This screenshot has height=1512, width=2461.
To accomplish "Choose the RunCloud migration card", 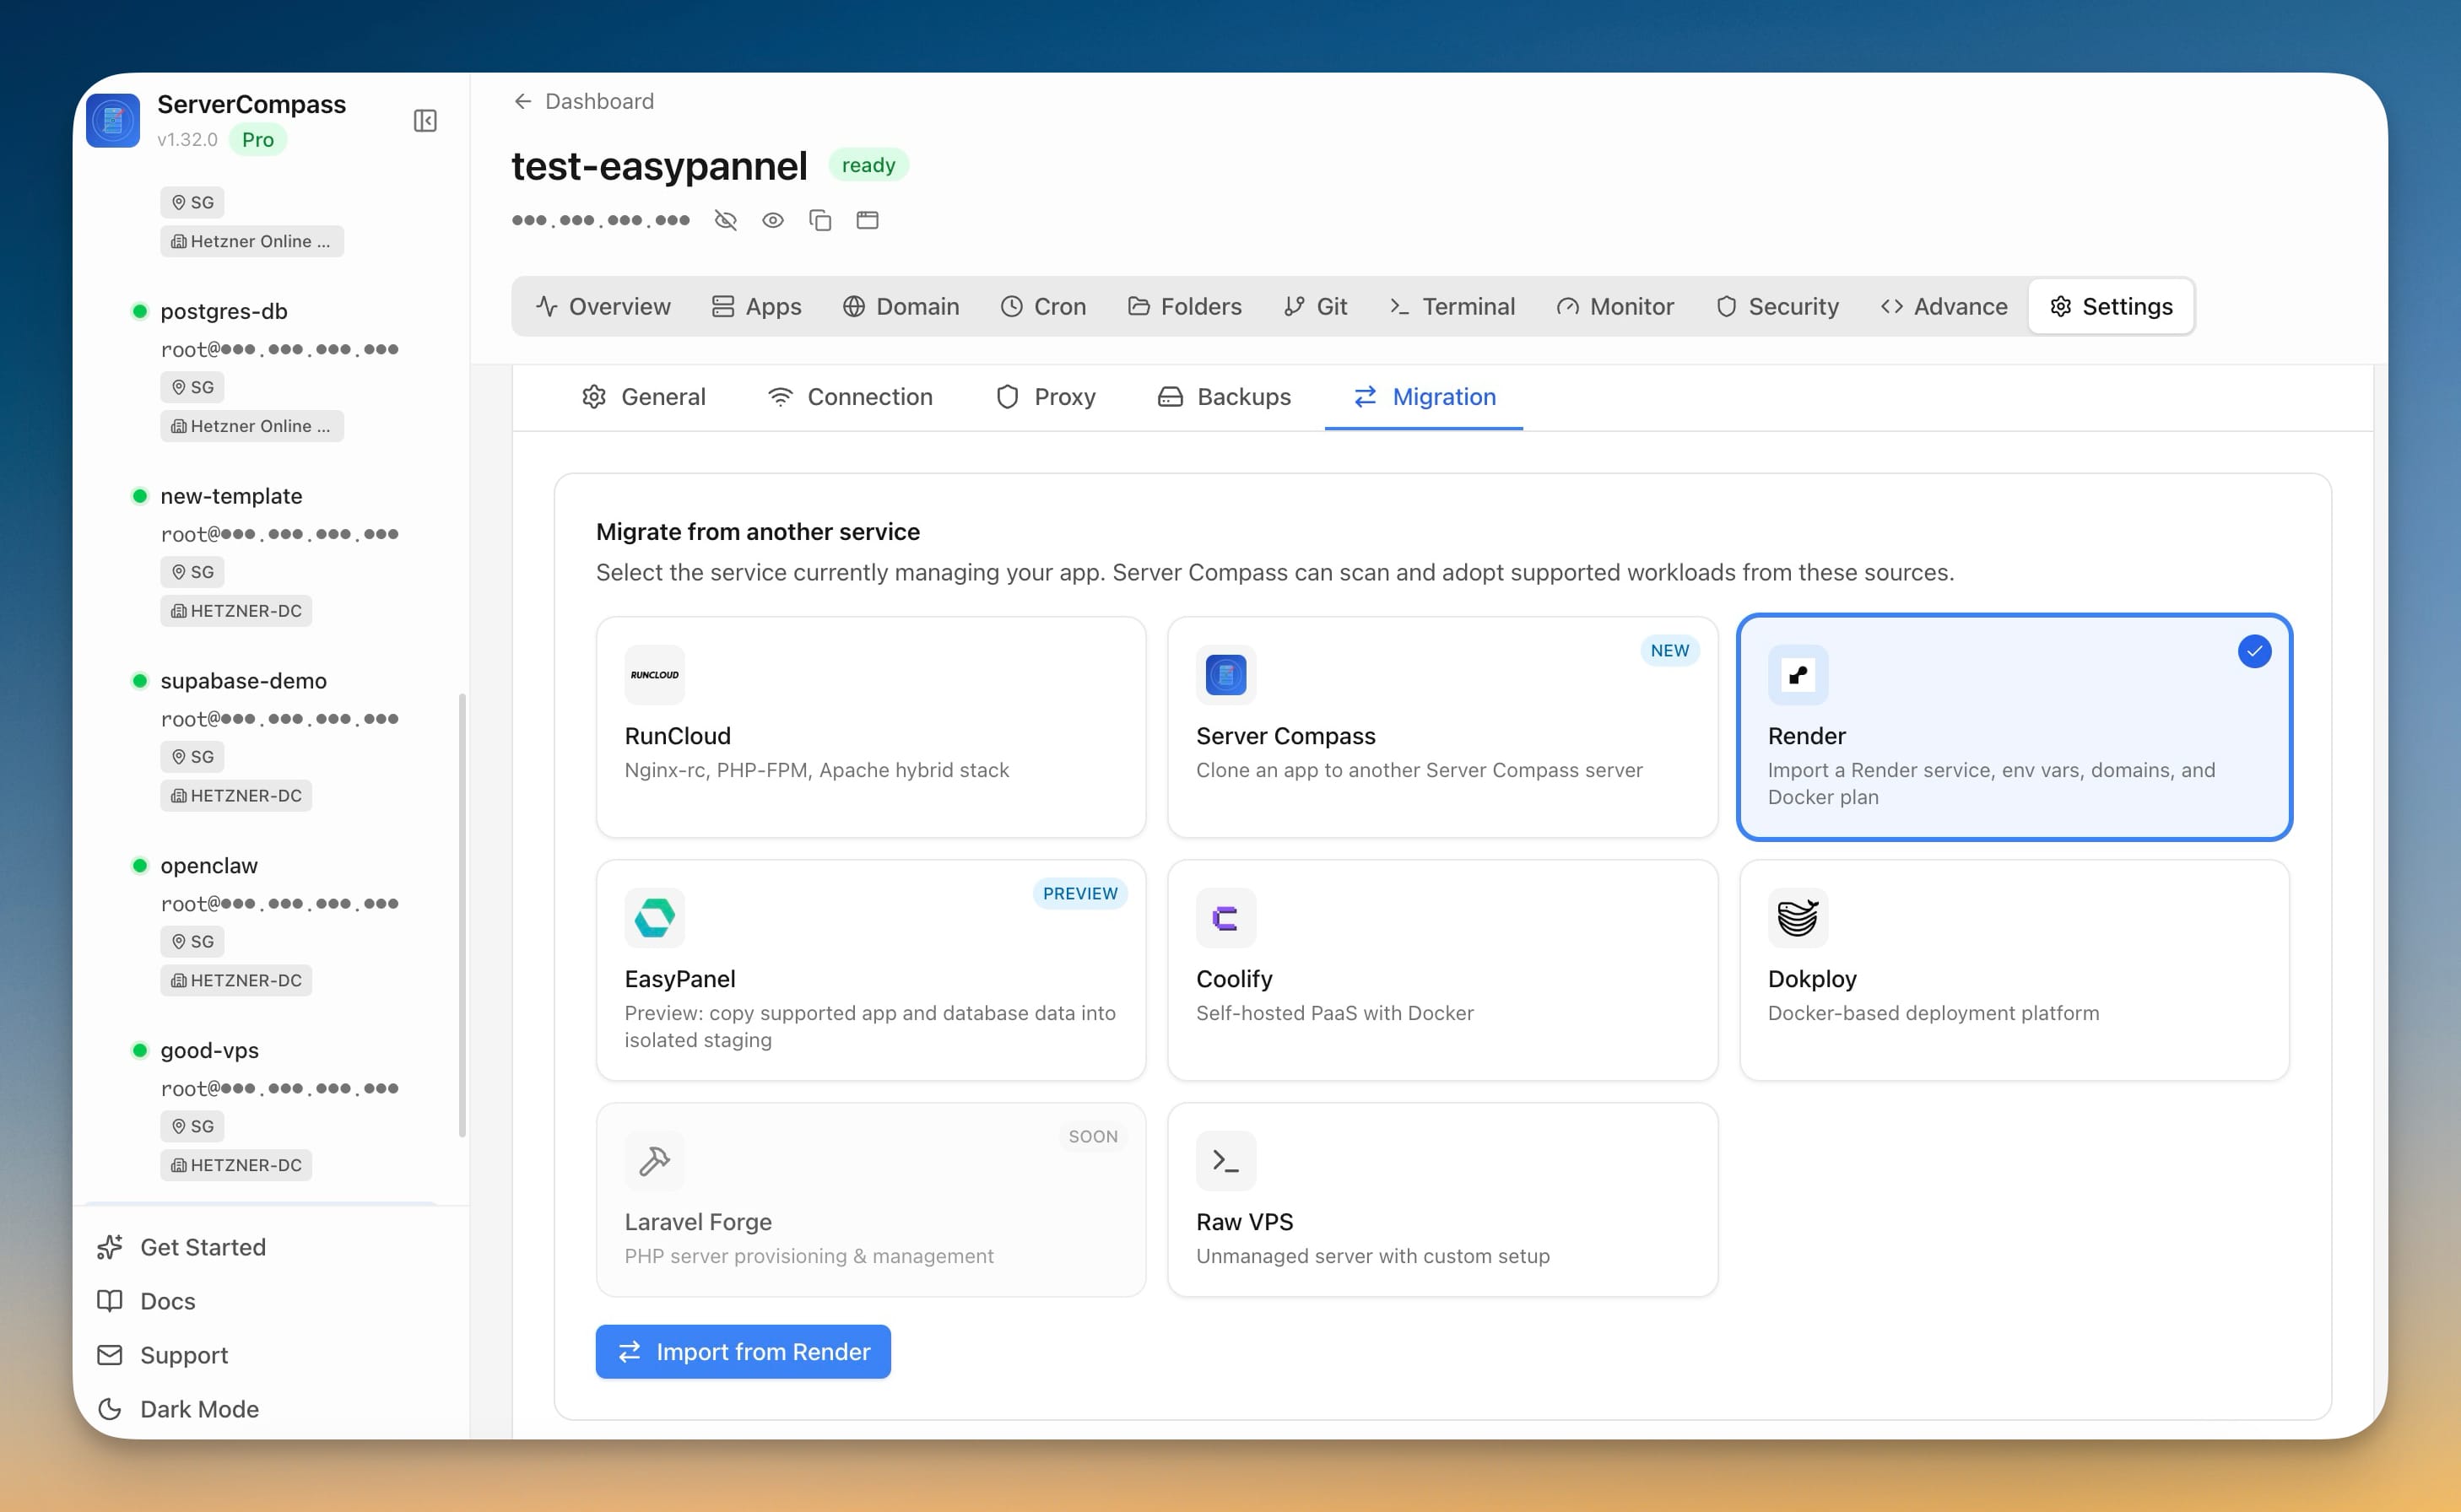I will (x=871, y=727).
